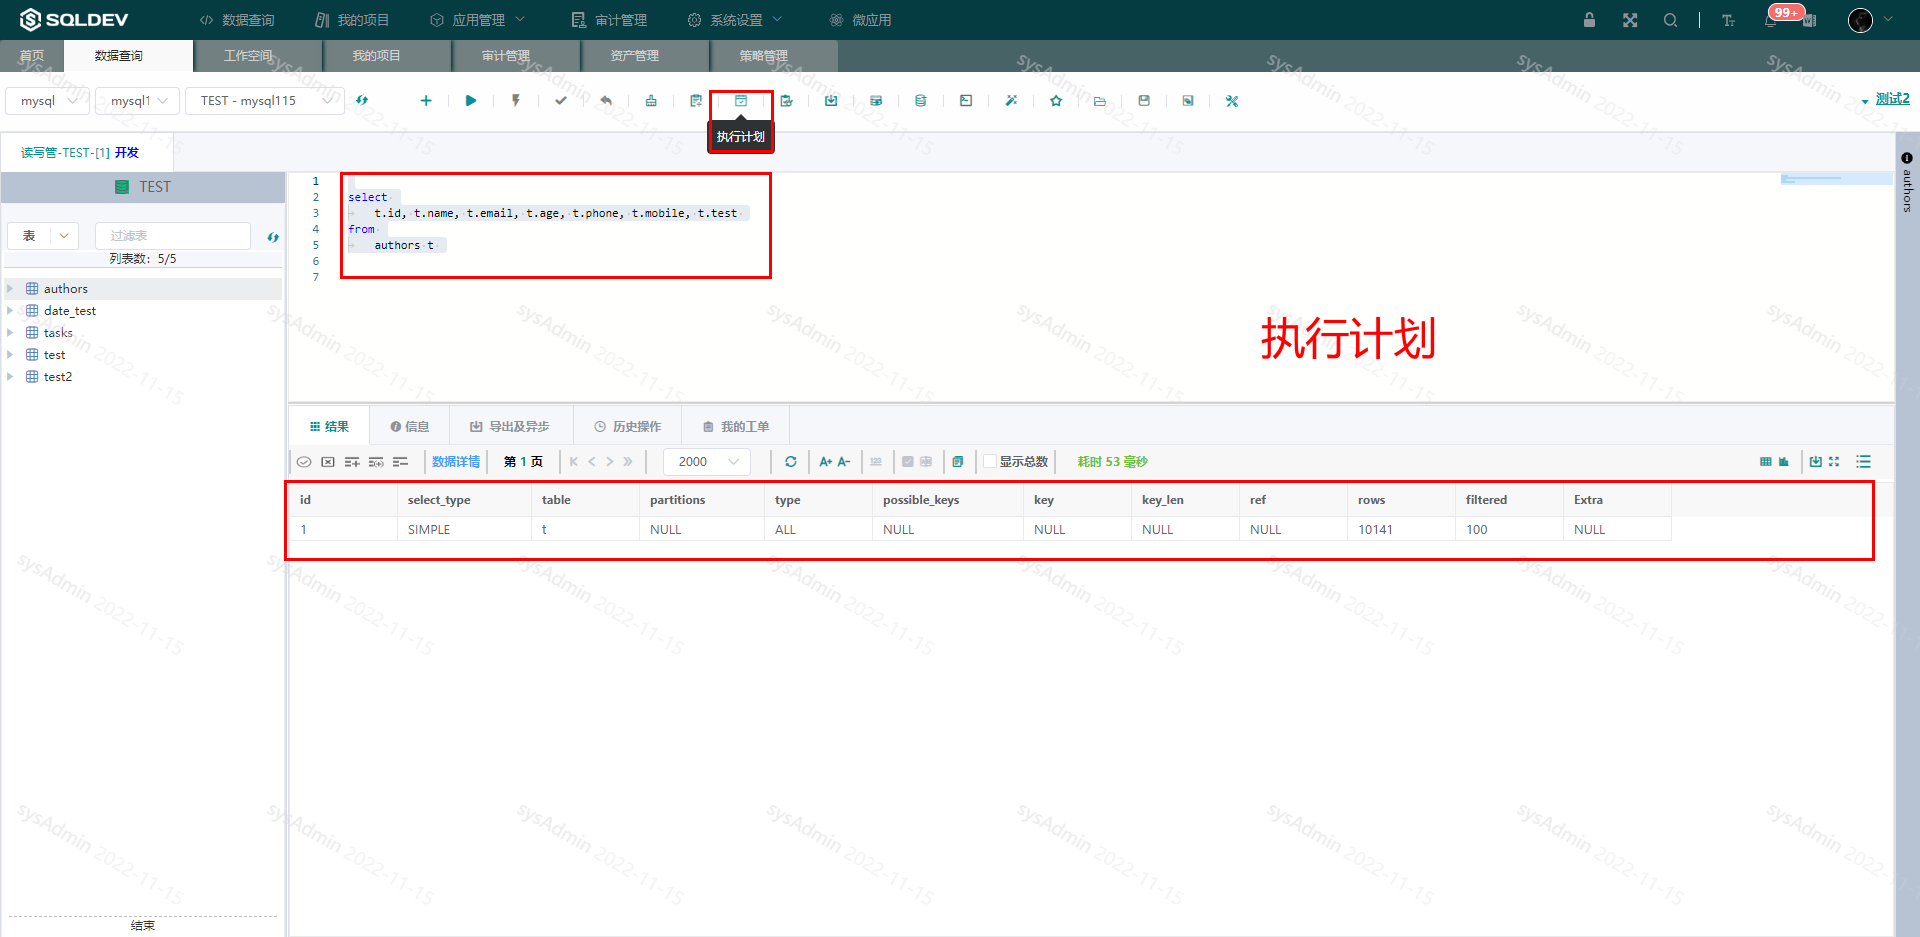This screenshot has width=1920, height=937.
Task: Click the save disk toolbar icon
Action: (1144, 101)
